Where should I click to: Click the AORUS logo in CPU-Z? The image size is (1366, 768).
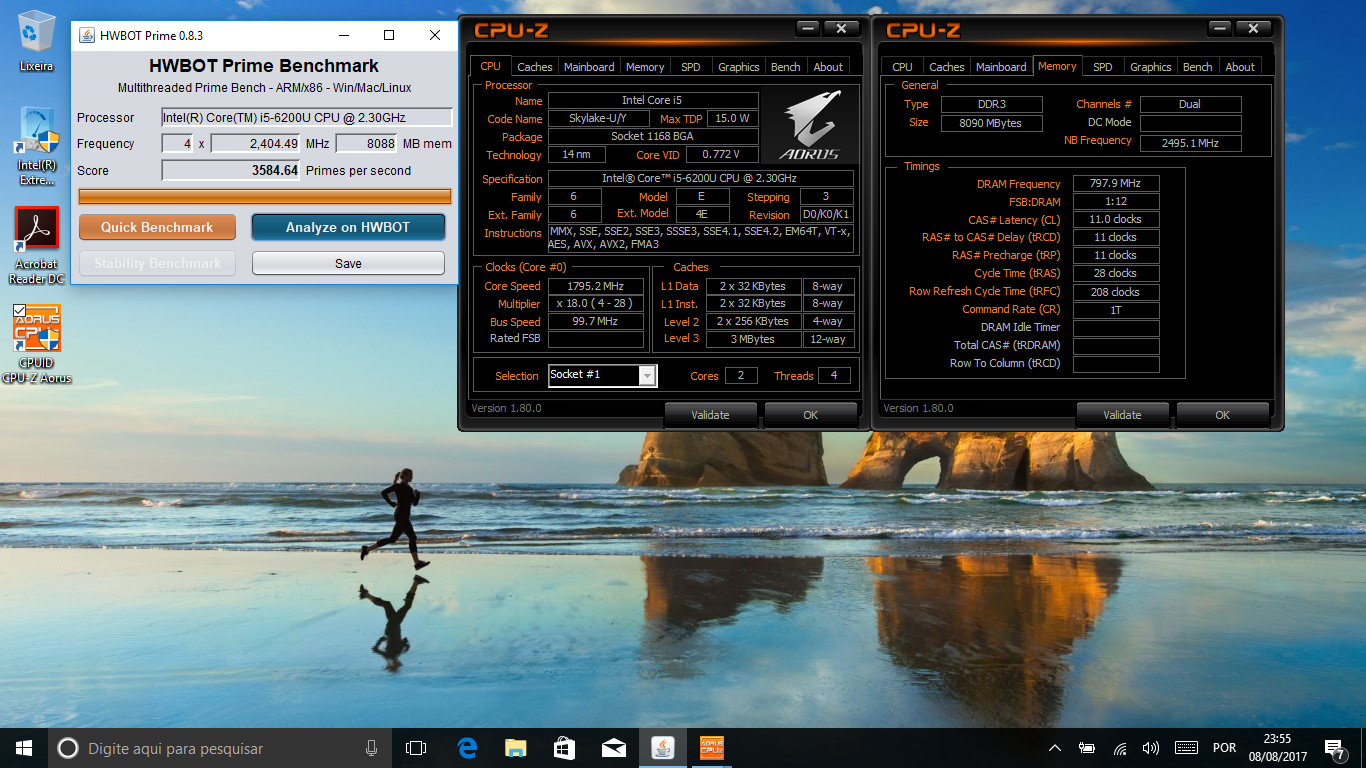[x=811, y=127]
